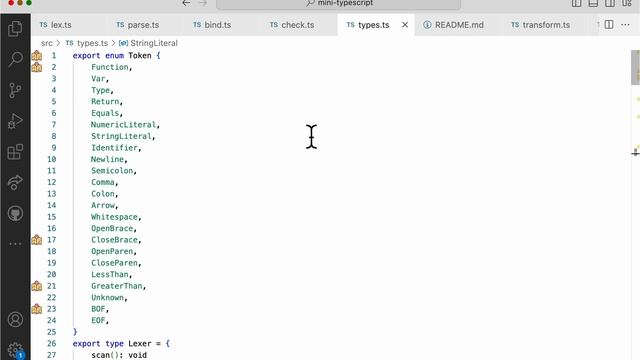Click the mini-typescript command center search box
The height and width of the screenshot is (360, 640).
click(338, 4)
